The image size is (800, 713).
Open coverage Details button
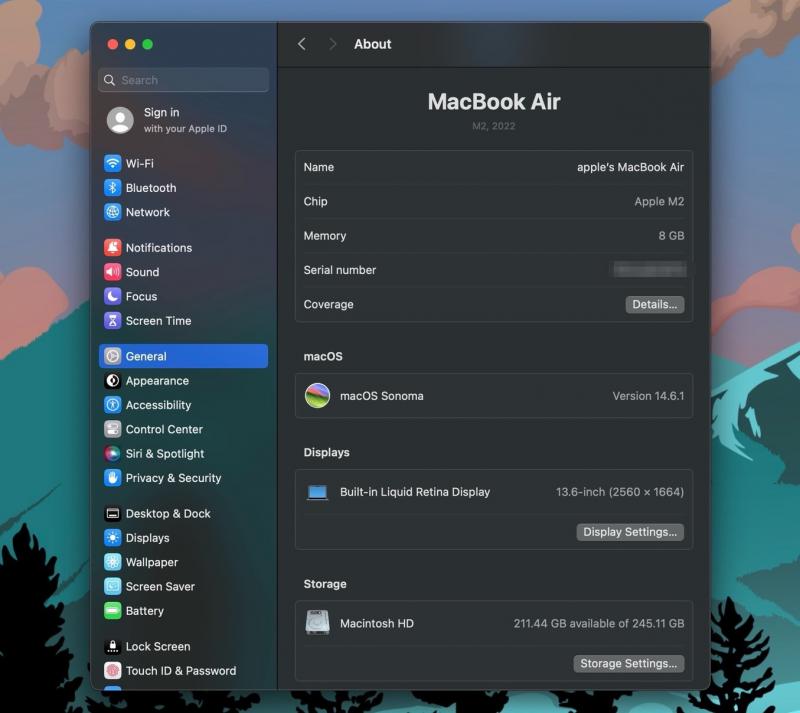tap(655, 305)
